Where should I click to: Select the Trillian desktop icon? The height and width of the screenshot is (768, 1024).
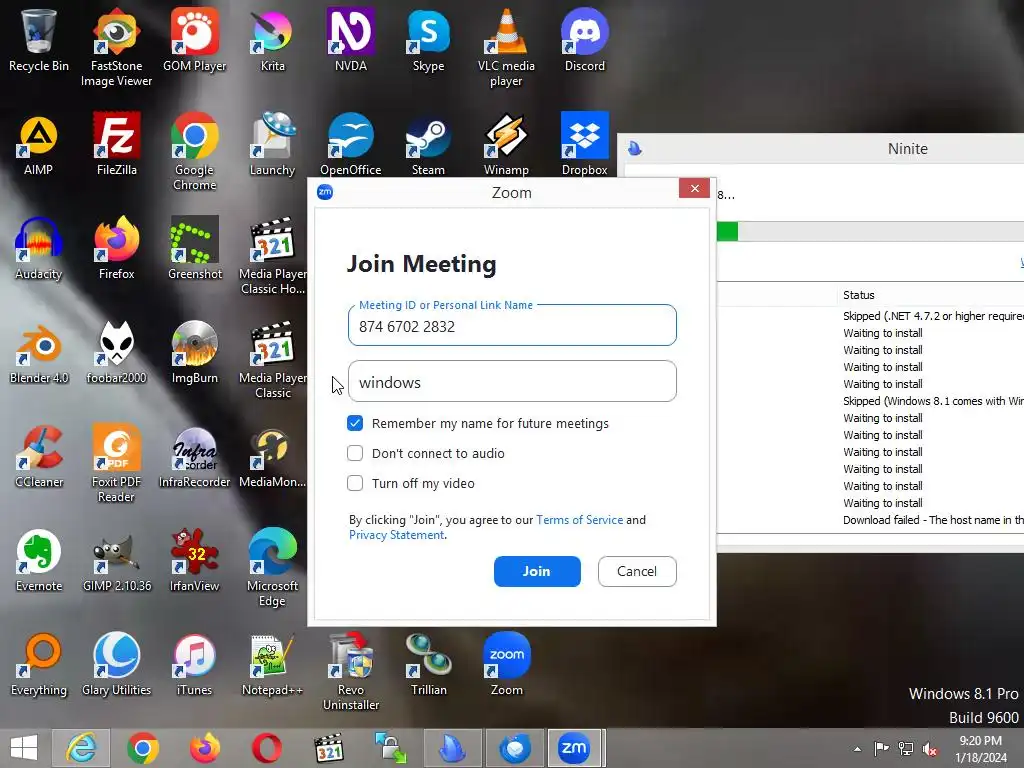[x=428, y=664]
